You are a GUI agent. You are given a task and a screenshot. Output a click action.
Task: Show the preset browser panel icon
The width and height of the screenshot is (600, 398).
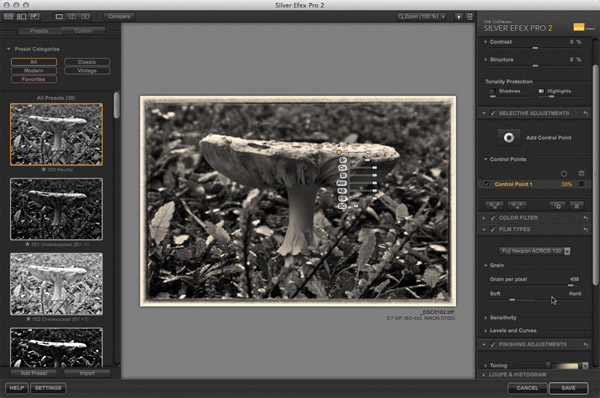pyautogui.click(x=21, y=16)
